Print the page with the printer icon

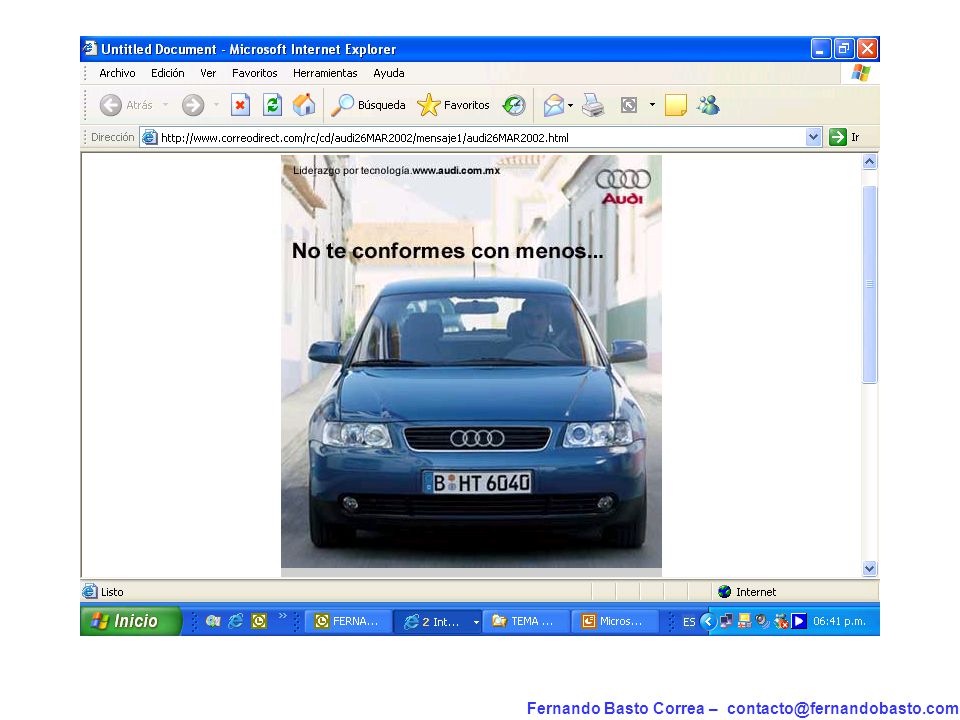pyautogui.click(x=593, y=105)
